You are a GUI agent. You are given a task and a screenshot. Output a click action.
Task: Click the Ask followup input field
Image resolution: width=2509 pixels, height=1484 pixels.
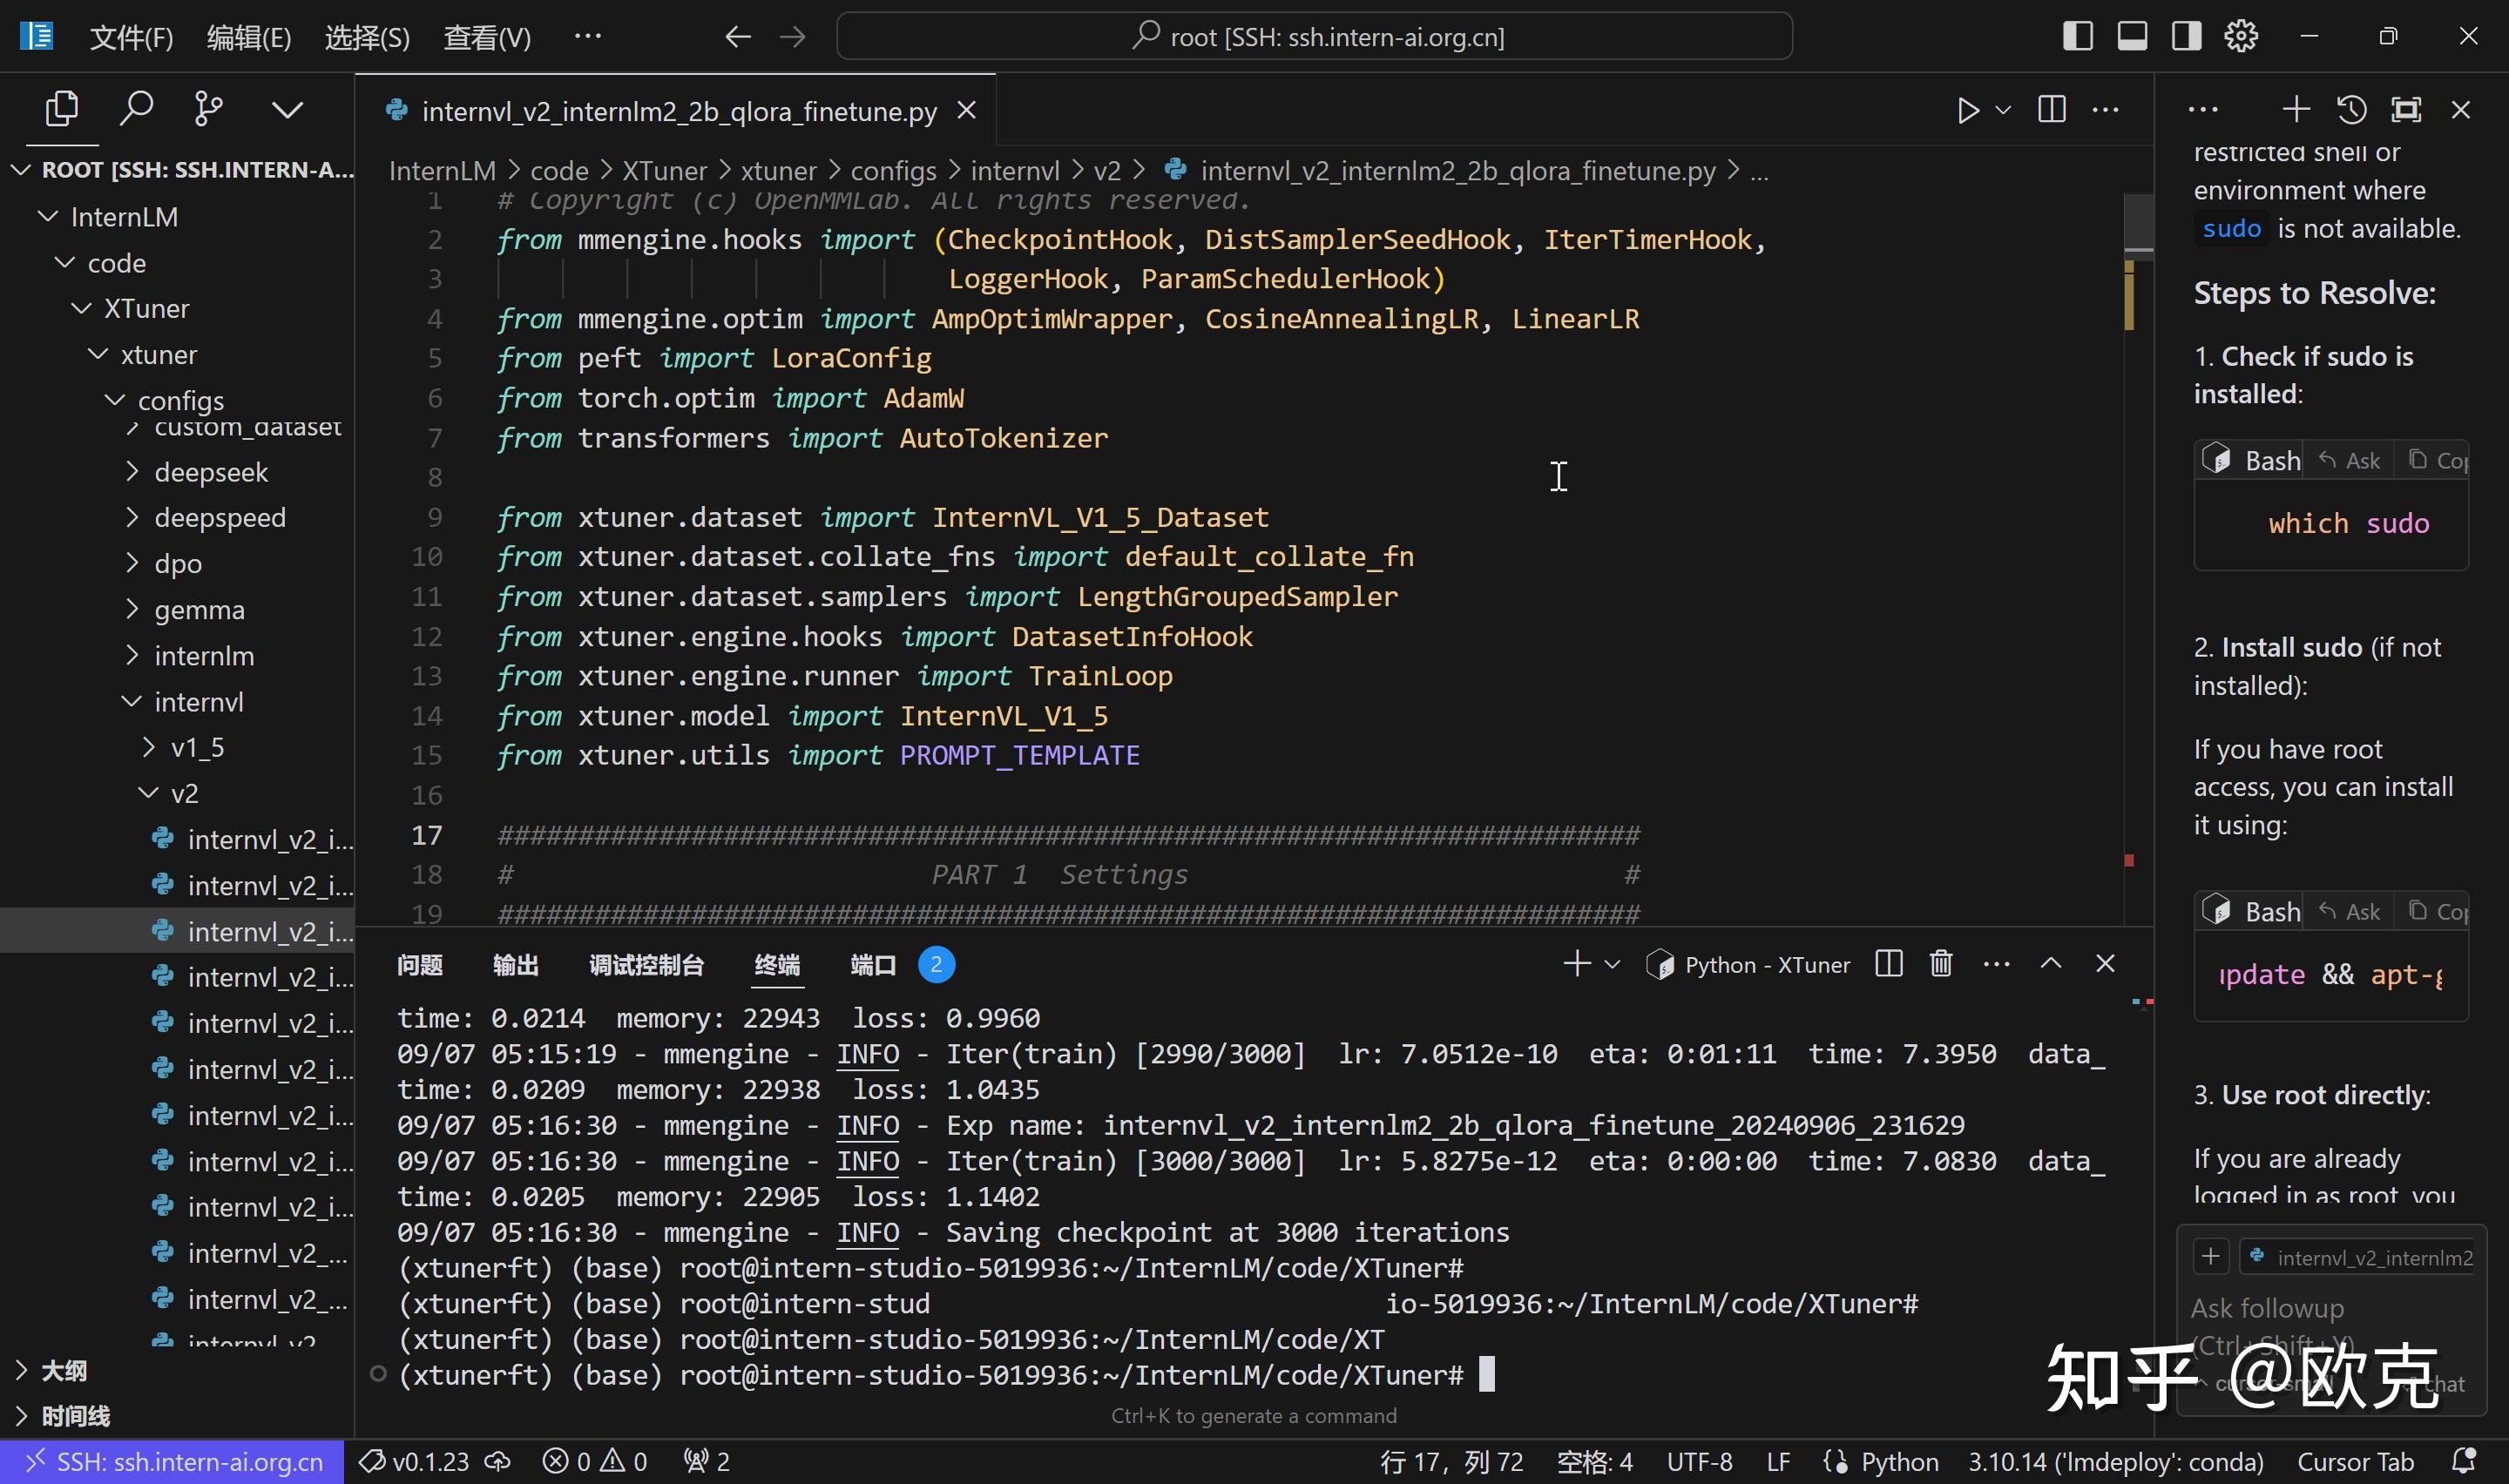pyautogui.click(x=2300, y=1308)
